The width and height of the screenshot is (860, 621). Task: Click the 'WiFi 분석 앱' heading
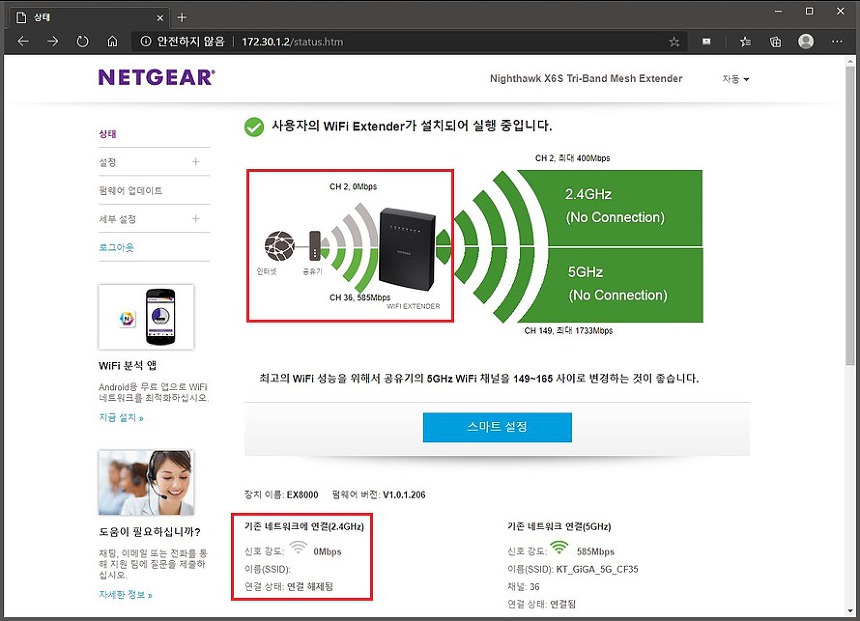(128, 365)
